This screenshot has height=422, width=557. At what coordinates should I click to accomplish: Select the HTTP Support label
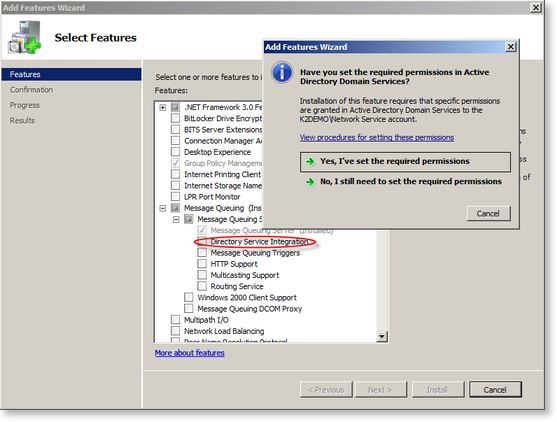coord(234,264)
